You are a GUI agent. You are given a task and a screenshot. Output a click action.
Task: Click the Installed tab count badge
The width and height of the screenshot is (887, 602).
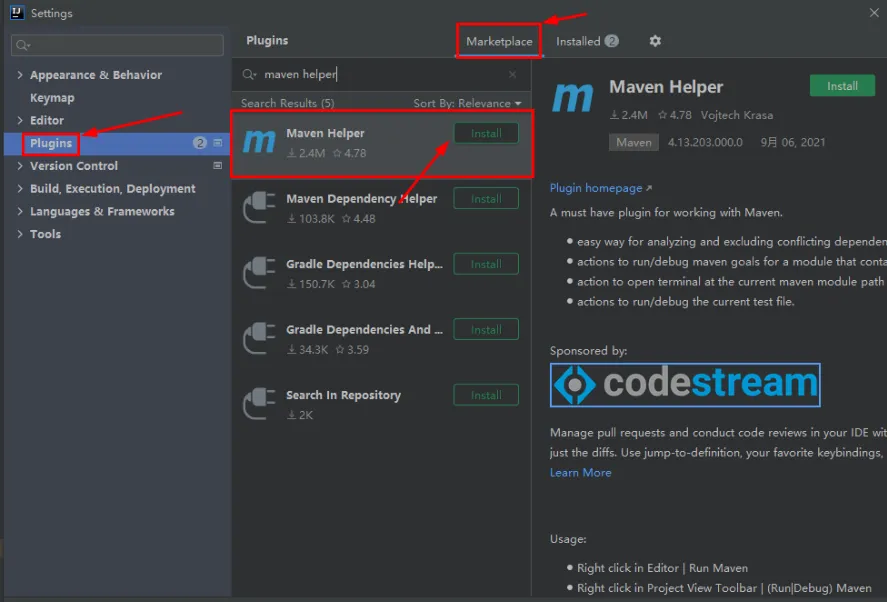tap(612, 41)
